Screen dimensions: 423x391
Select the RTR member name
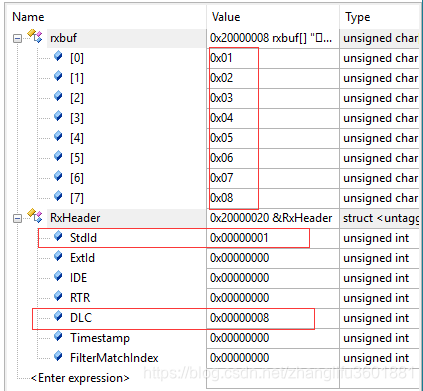pos(80,298)
